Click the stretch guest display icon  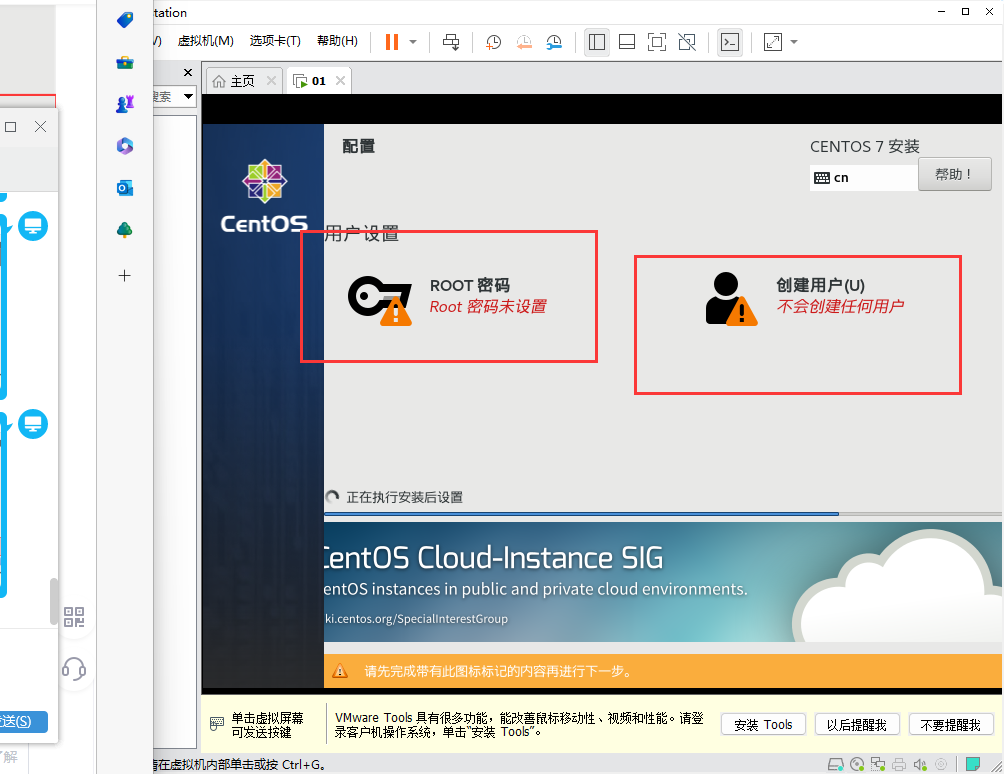[773, 42]
